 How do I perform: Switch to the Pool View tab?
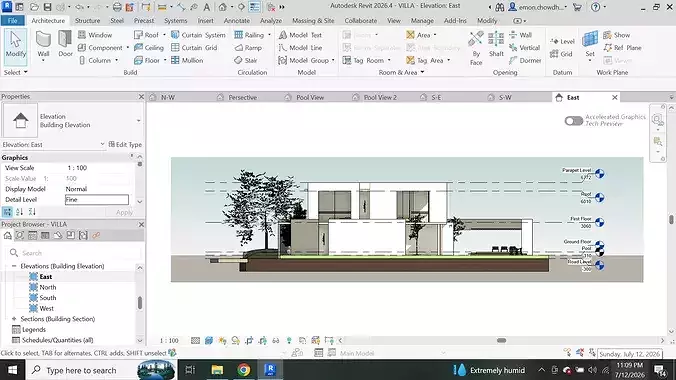[310, 97]
